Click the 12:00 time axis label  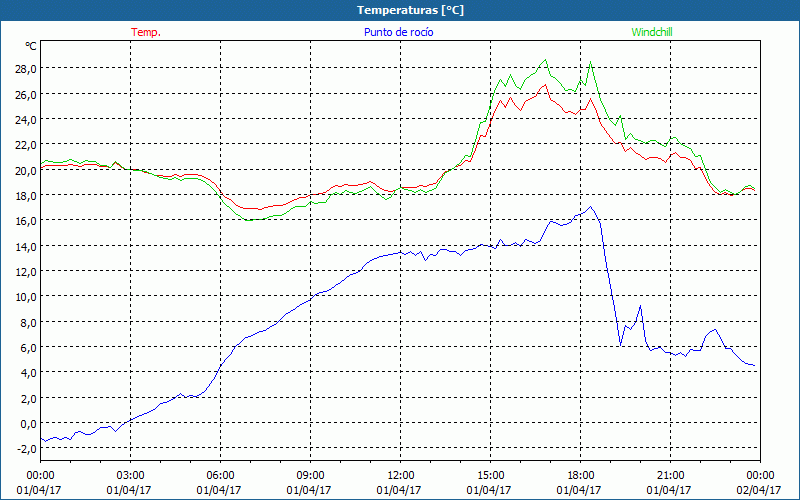[401, 476]
